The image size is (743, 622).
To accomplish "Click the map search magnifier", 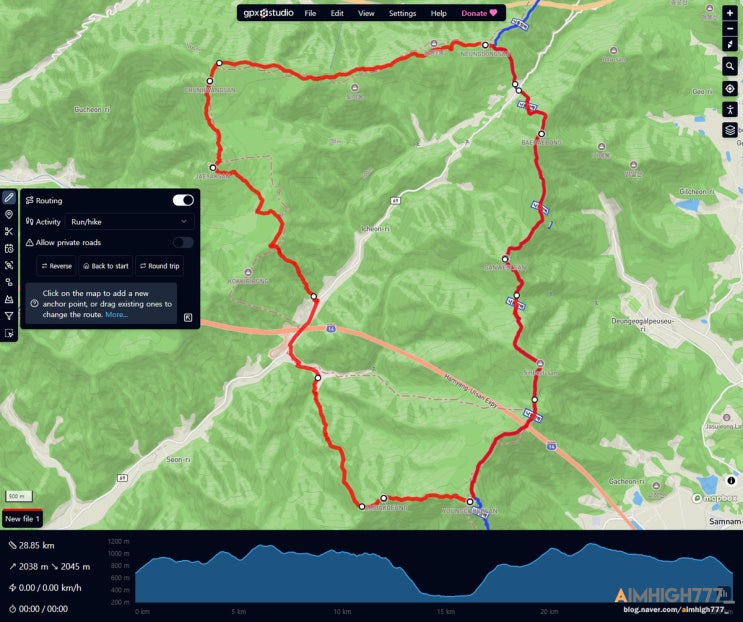I will pyautogui.click(x=730, y=66).
